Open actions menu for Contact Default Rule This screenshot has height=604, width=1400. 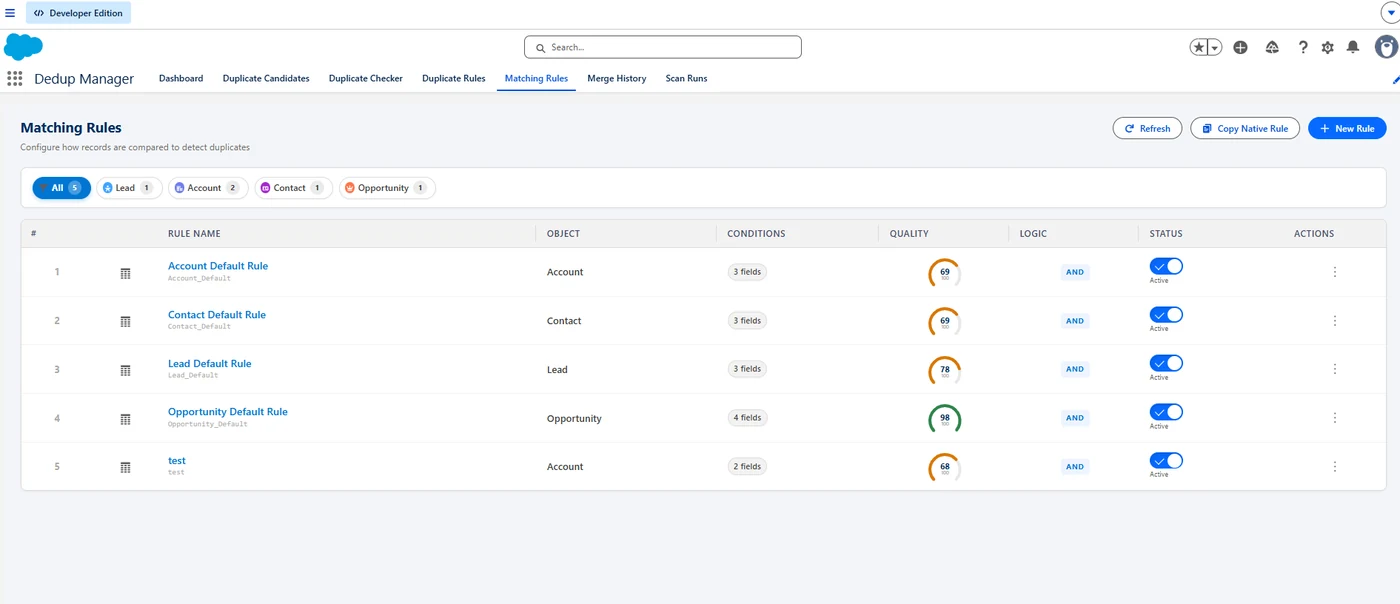tap(1335, 321)
